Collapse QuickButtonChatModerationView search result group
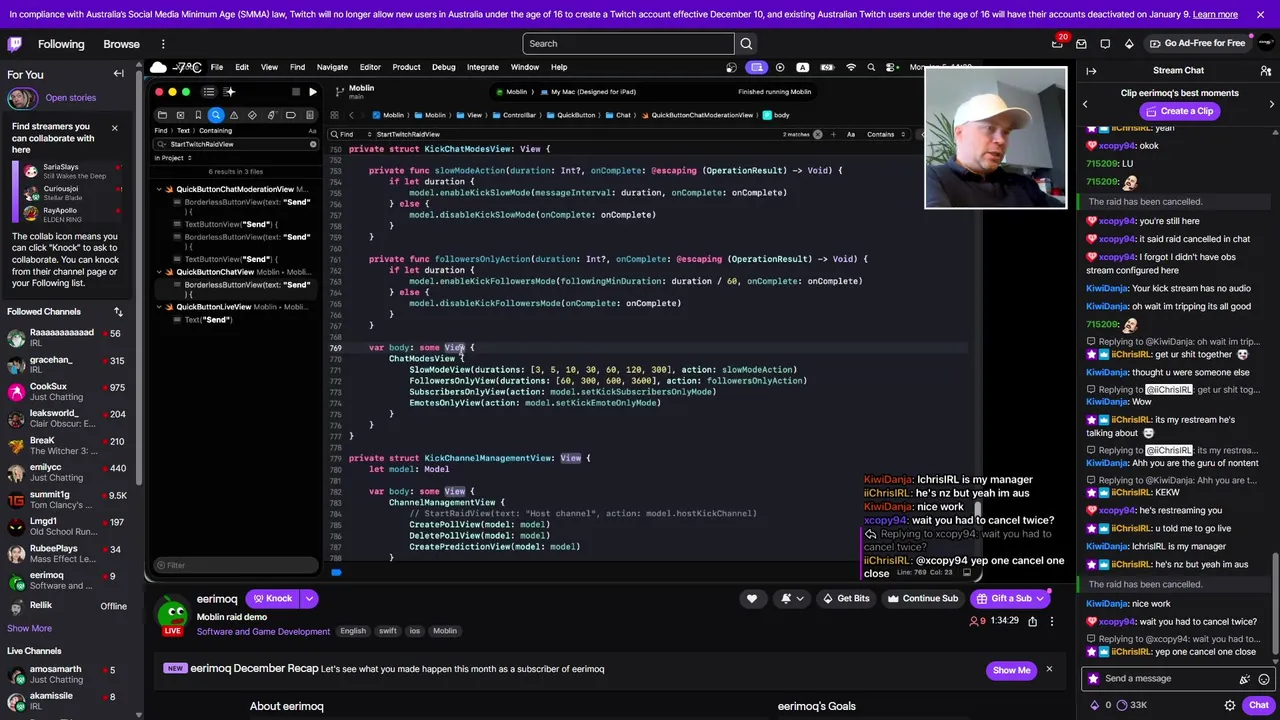Screen dimensions: 1280x720 pyautogui.click(x=158, y=189)
